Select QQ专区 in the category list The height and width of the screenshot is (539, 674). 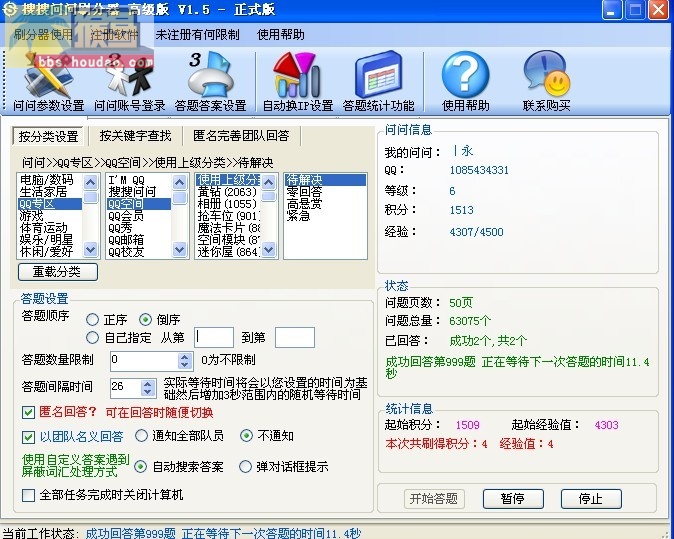[50, 204]
